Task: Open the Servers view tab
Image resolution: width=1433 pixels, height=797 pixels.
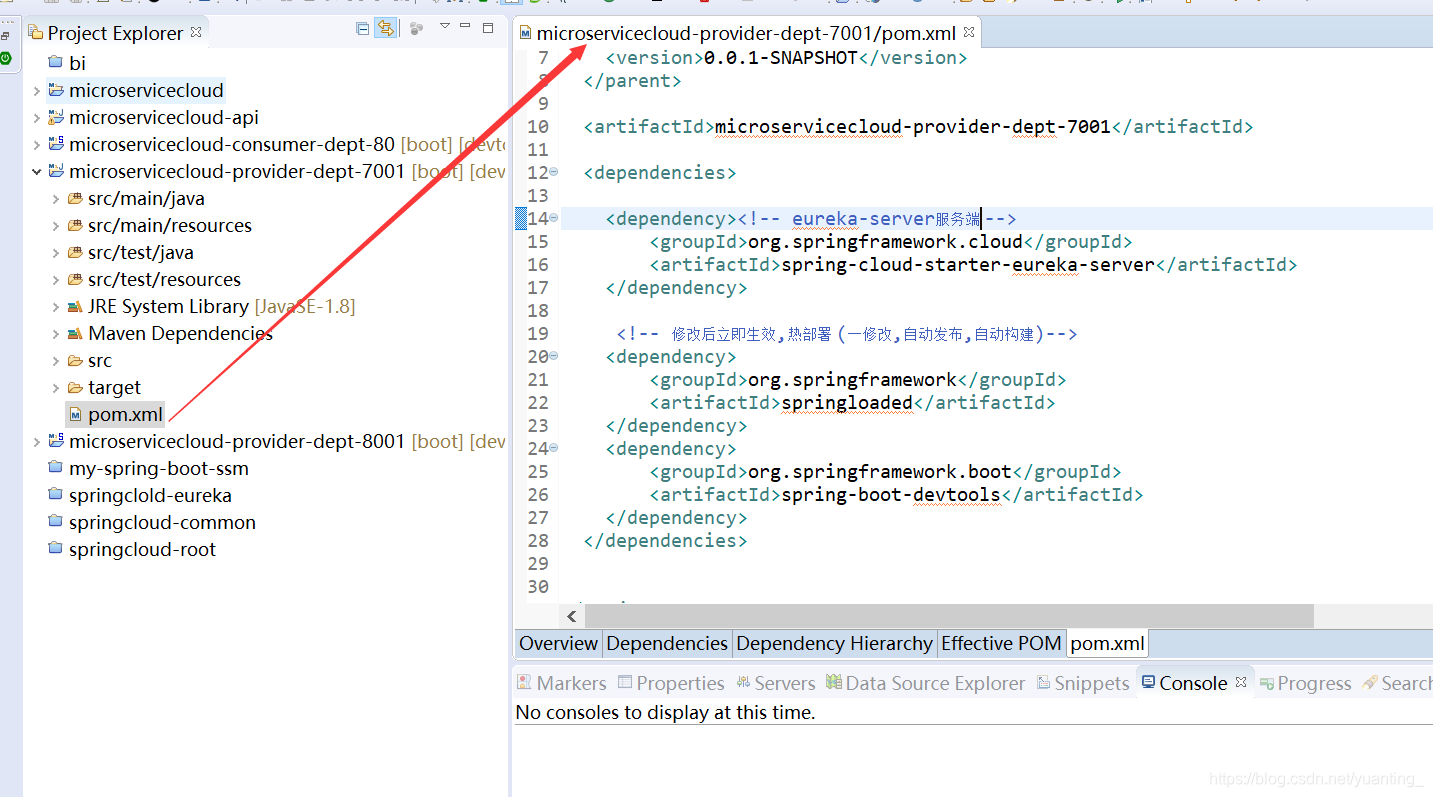Action: coord(775,684)
